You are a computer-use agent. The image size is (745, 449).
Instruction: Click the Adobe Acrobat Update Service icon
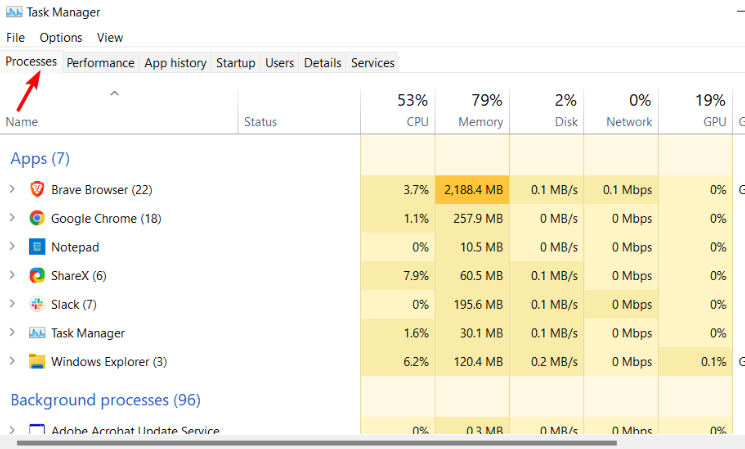point(37,429)
